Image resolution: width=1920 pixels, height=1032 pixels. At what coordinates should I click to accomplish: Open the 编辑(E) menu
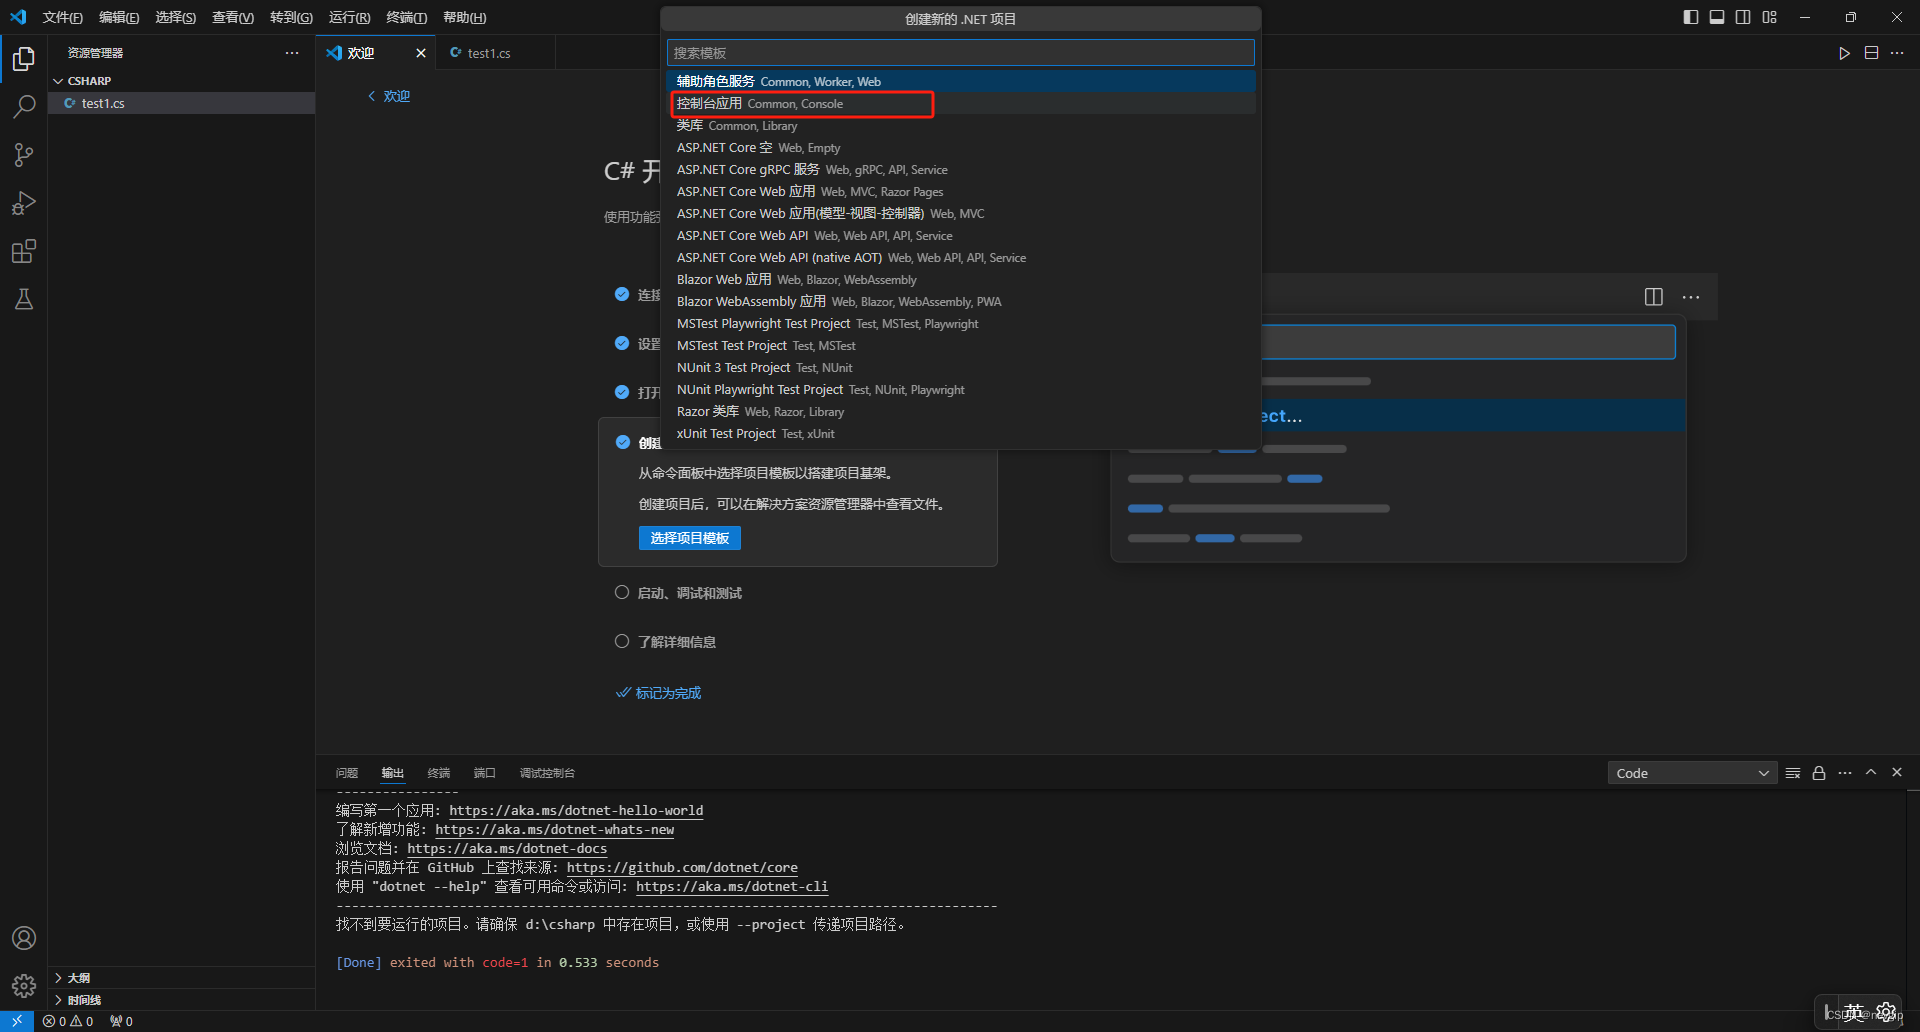pyautogui.click(x=119, y=17)
